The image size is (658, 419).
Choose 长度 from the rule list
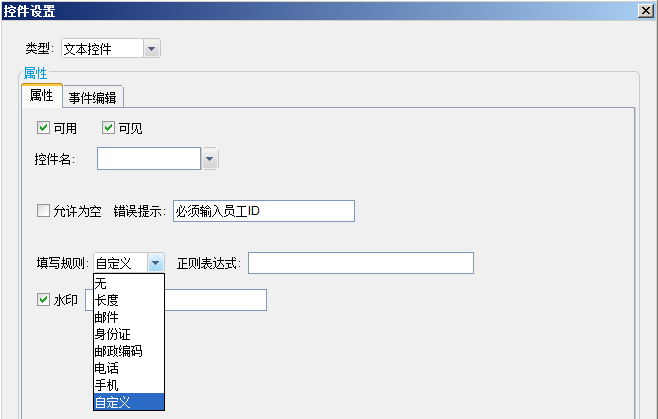coord(129,300)
